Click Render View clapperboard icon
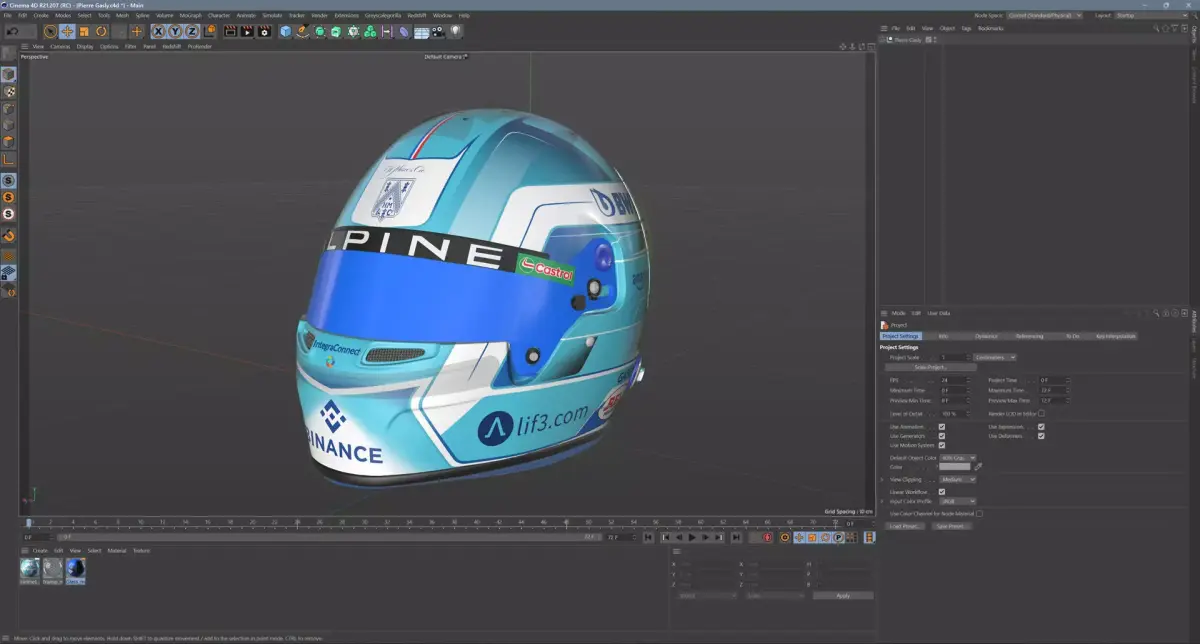The width and height of the screenshot is (1200, 644). pyautogui.click(x=230, y=31)
